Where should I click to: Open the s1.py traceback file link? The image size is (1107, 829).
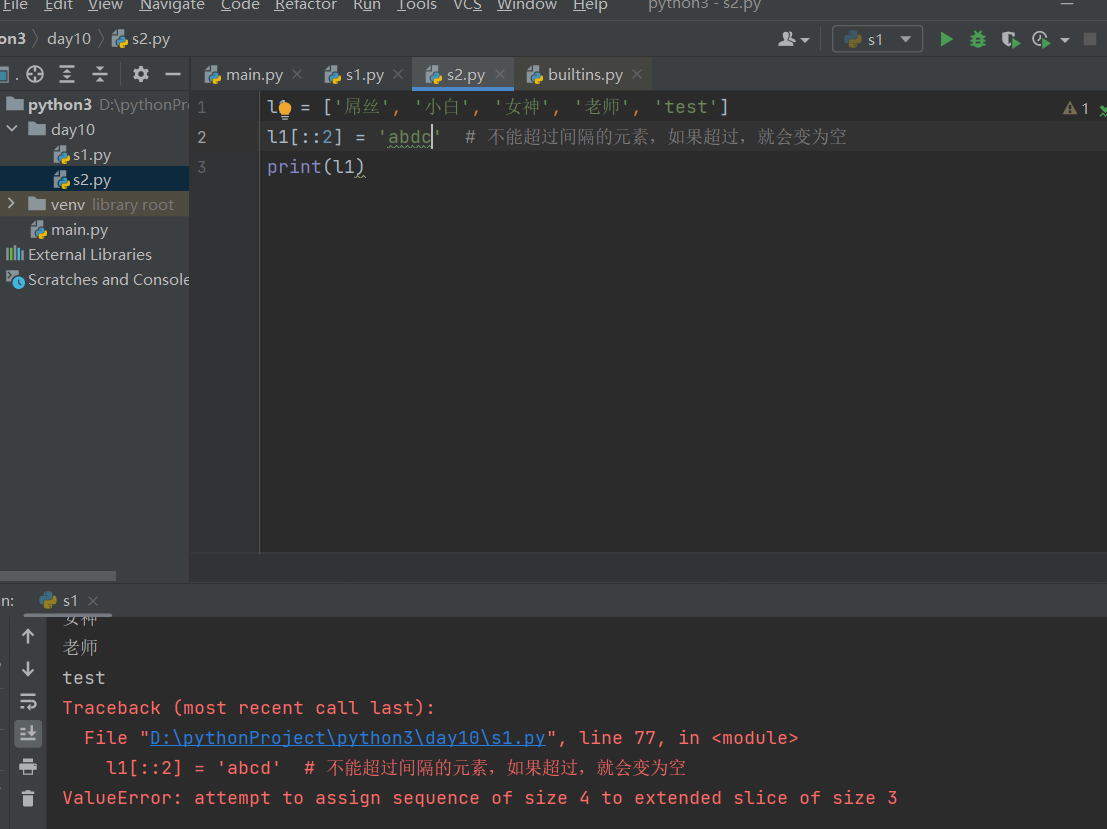pos(347,738)
